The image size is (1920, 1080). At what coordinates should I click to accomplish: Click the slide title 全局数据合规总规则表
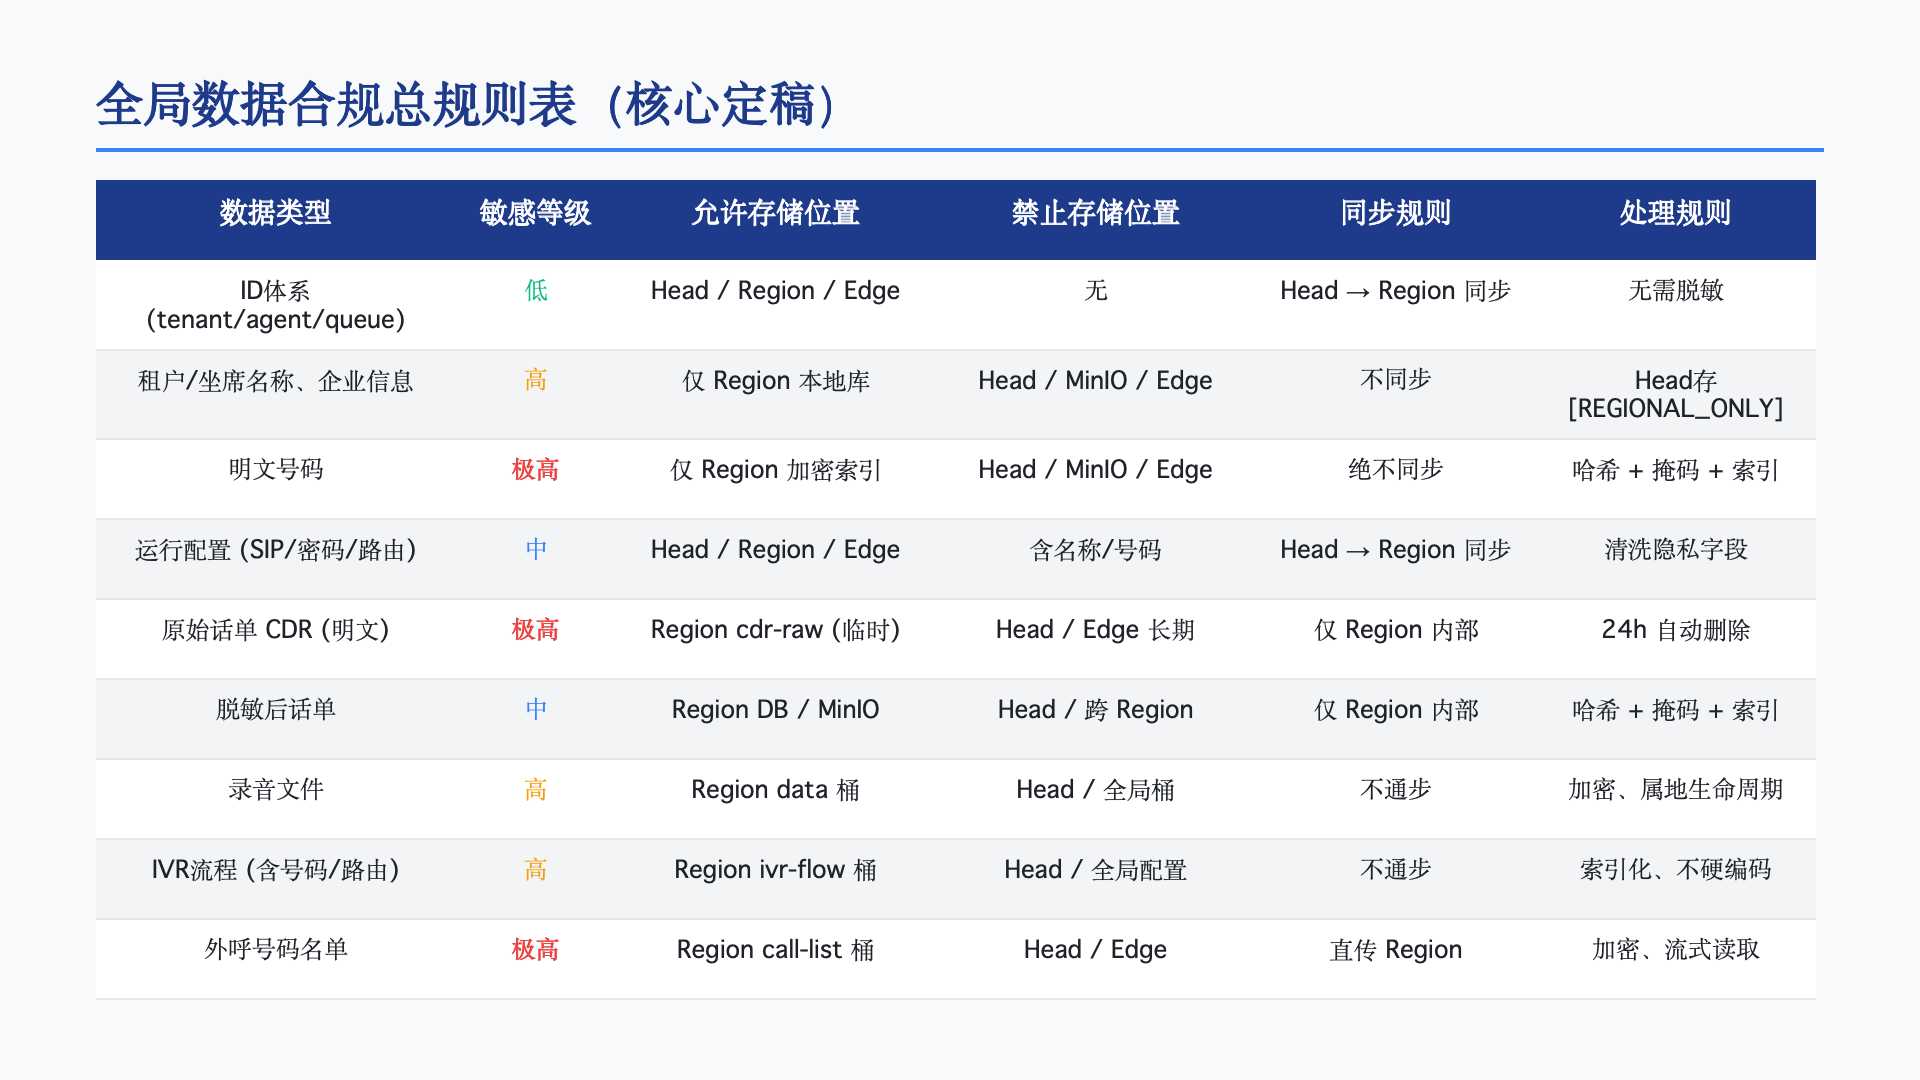coord(465,104)
